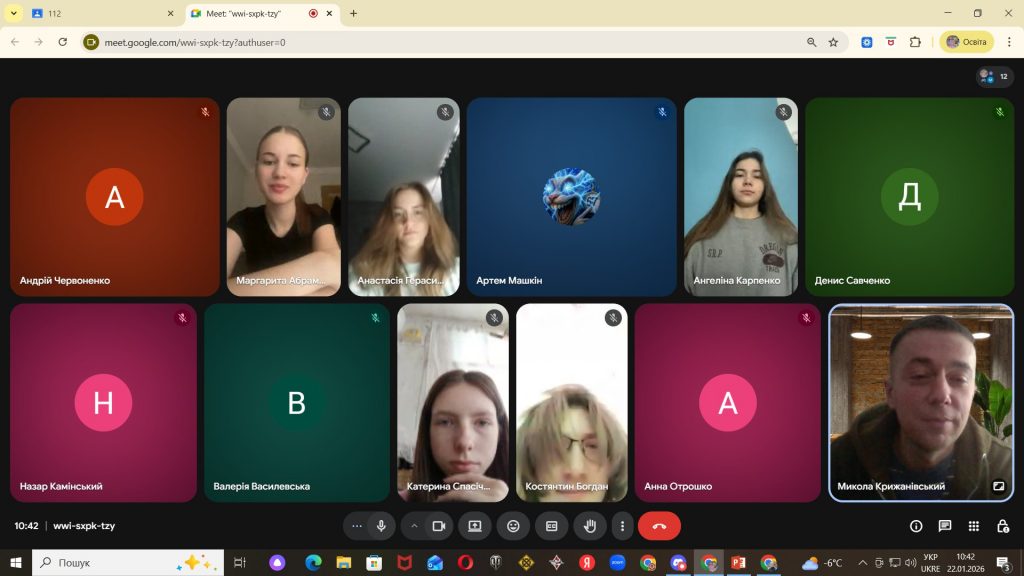Show meeting details info icon
This screenshot has height=576, width=1024.
[915, 526]
